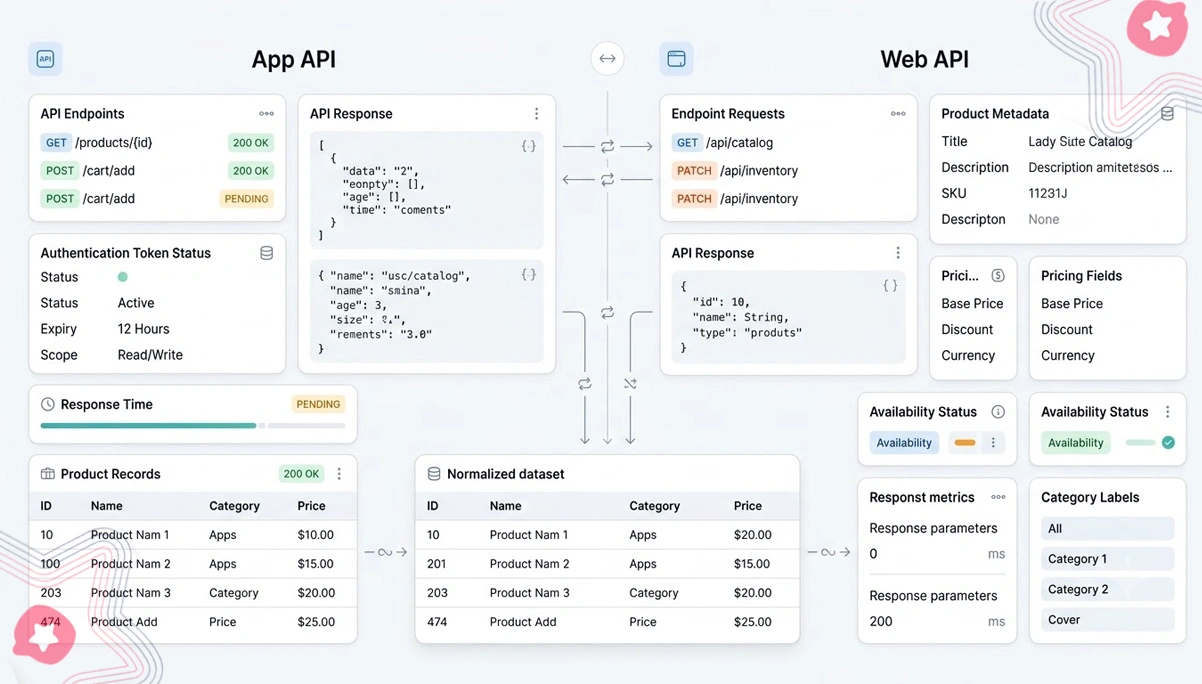Click the second PATCH /api/inventory request
This screenshot has height=684, width=1202.
[735, 199]
